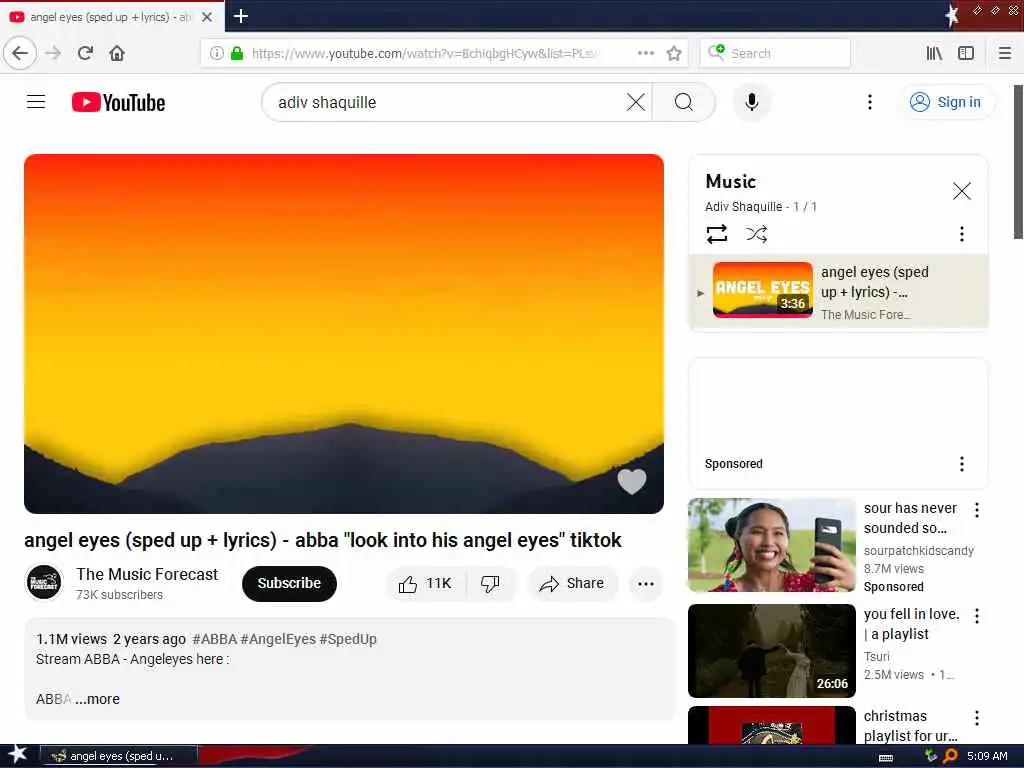Open sour has never sounded so sponsored video

point(772,545)
